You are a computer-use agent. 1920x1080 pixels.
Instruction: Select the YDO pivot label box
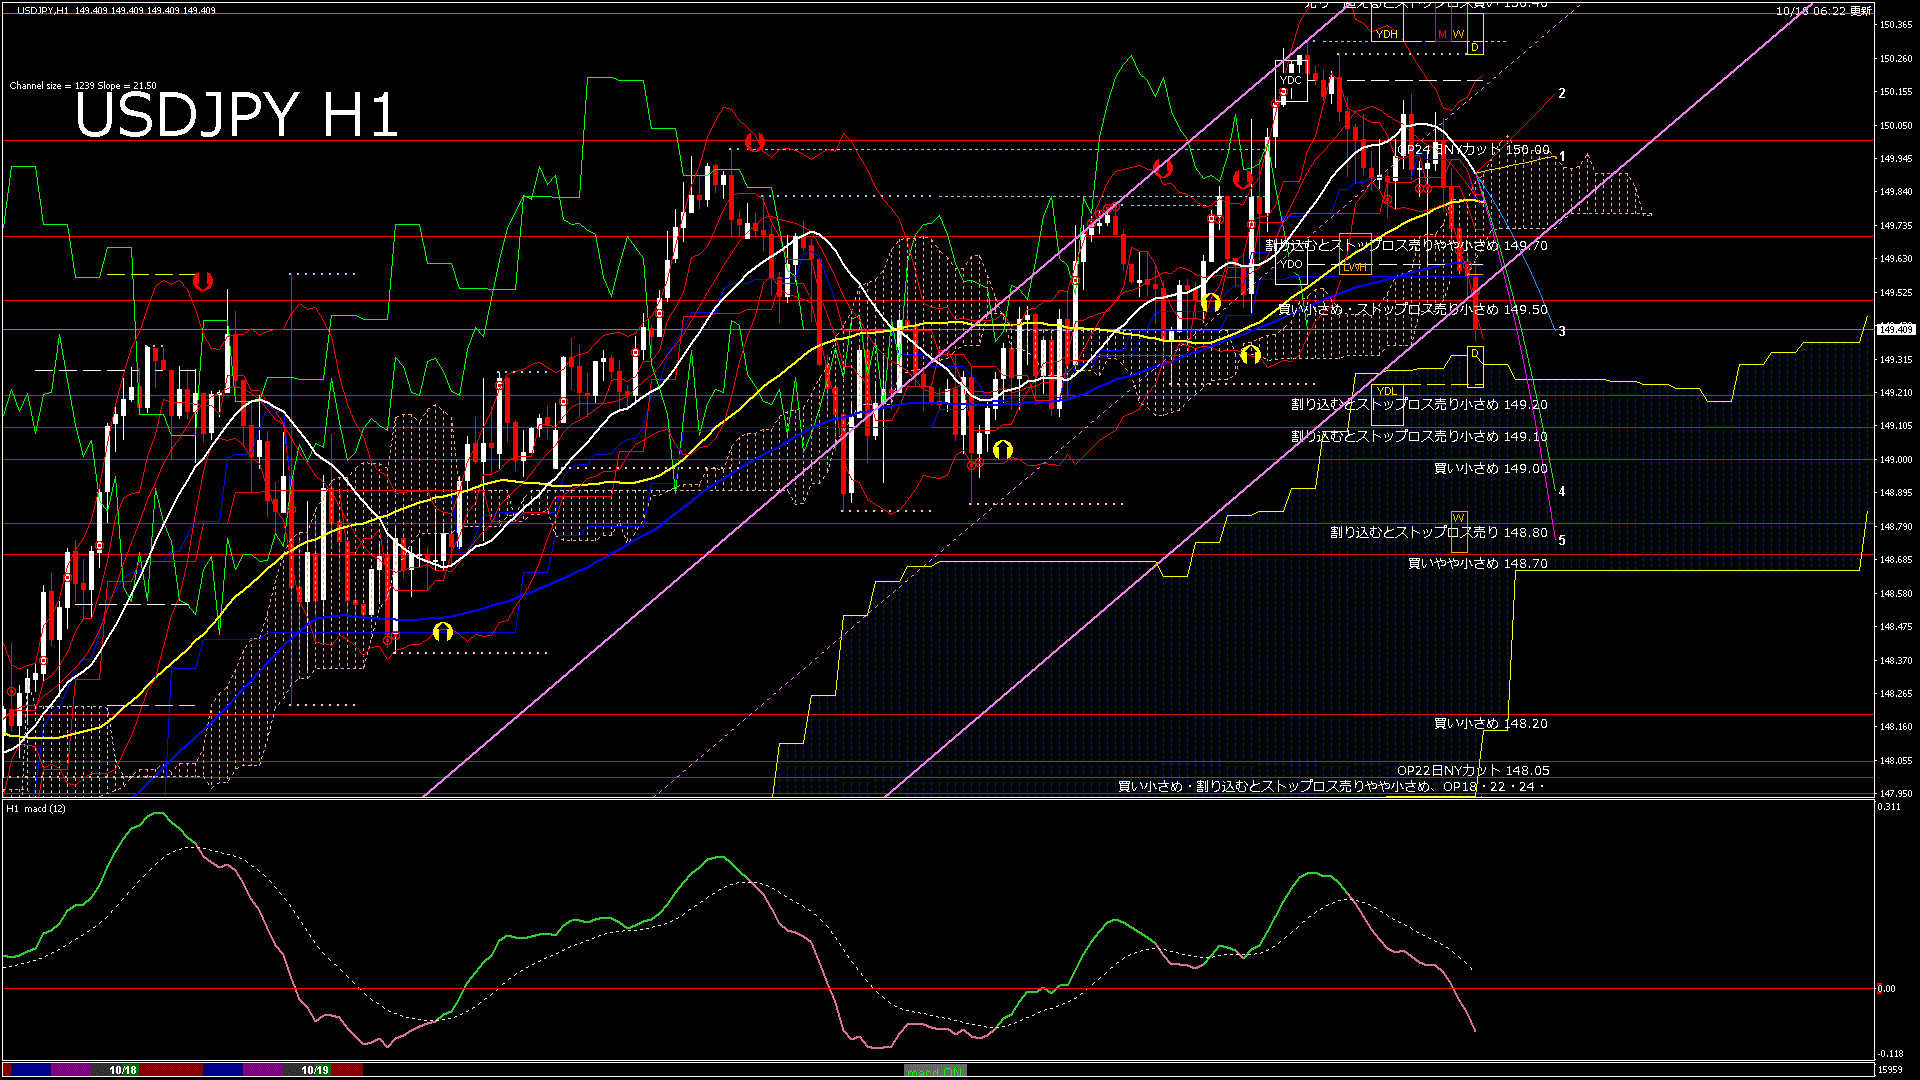1291,264
